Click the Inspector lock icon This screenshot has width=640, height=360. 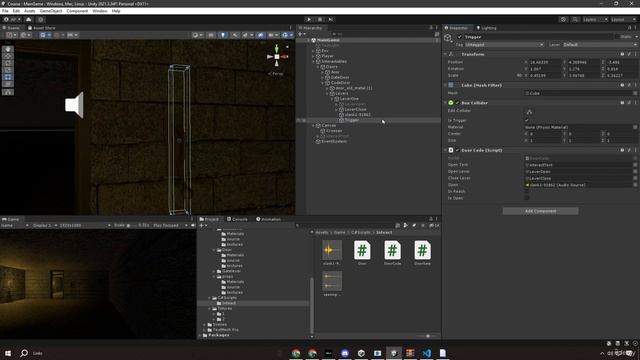pos(629,28)
